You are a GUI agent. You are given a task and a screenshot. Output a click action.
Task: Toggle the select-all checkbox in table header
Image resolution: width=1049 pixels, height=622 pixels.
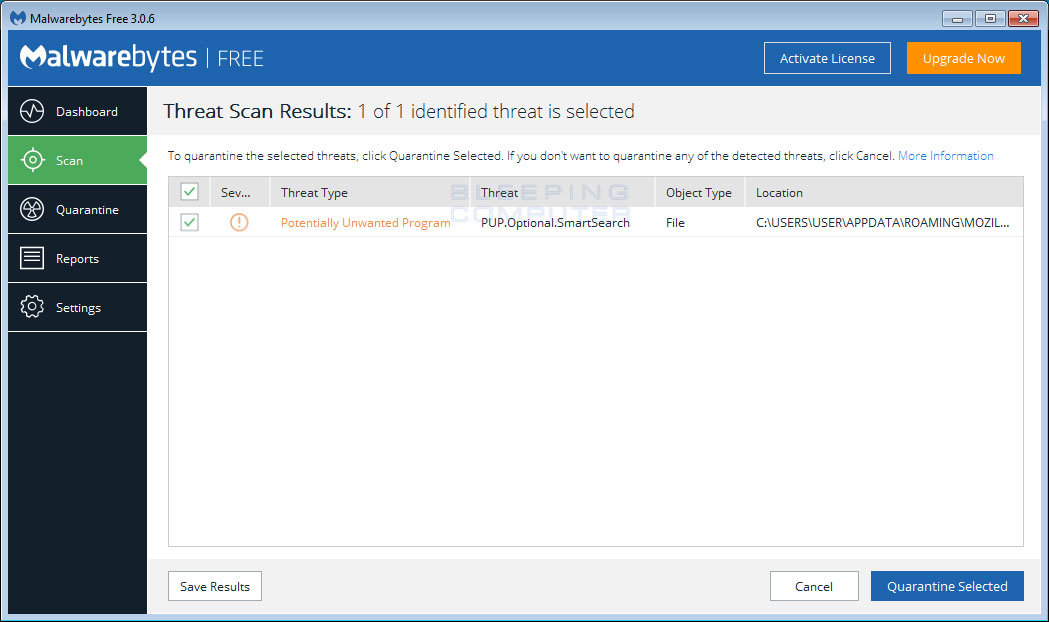click(189, 192)
